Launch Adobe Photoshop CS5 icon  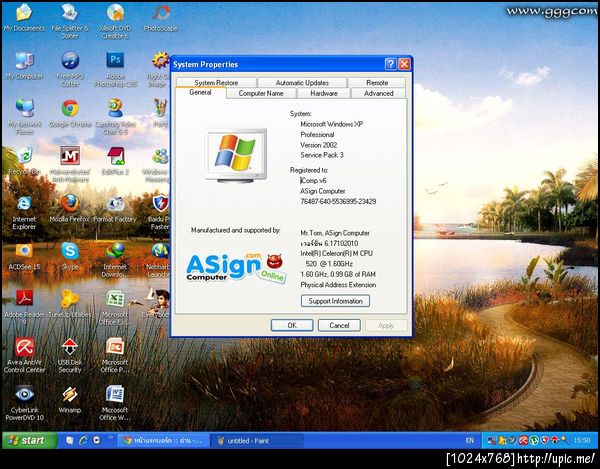coord(115,69)
